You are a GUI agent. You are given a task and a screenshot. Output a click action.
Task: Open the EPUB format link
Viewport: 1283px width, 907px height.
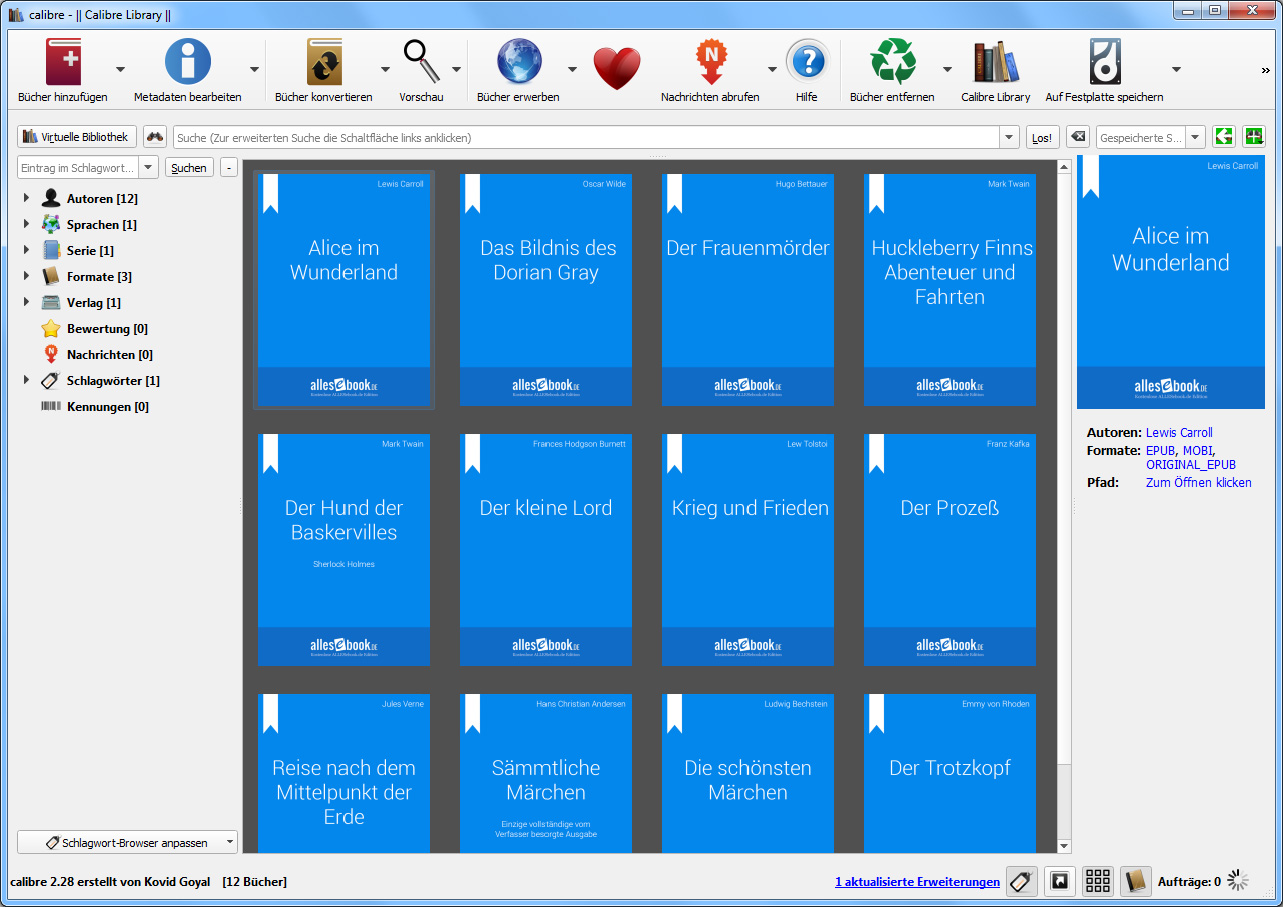1161,451
